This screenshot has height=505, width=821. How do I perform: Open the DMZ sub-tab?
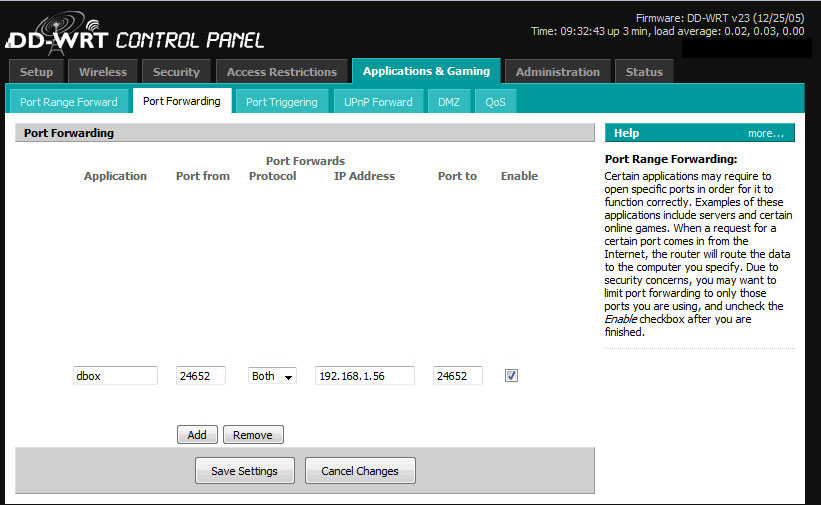449,102
